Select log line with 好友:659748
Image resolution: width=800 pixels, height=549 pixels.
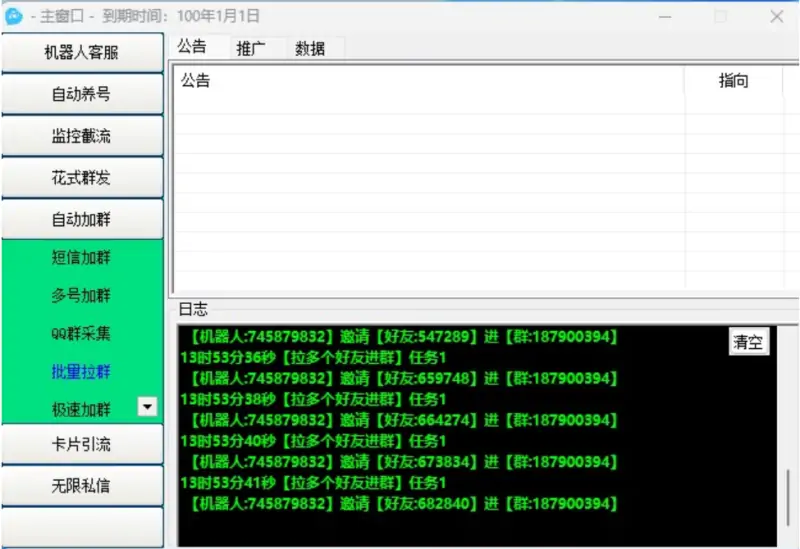[x=404, y=379]
